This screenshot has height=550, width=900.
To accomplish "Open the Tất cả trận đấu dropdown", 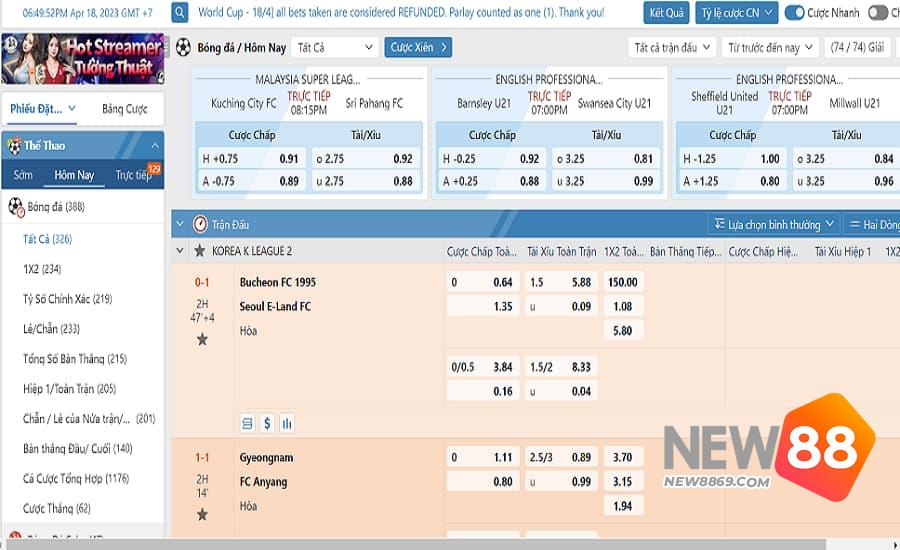I will coord(672,47).
